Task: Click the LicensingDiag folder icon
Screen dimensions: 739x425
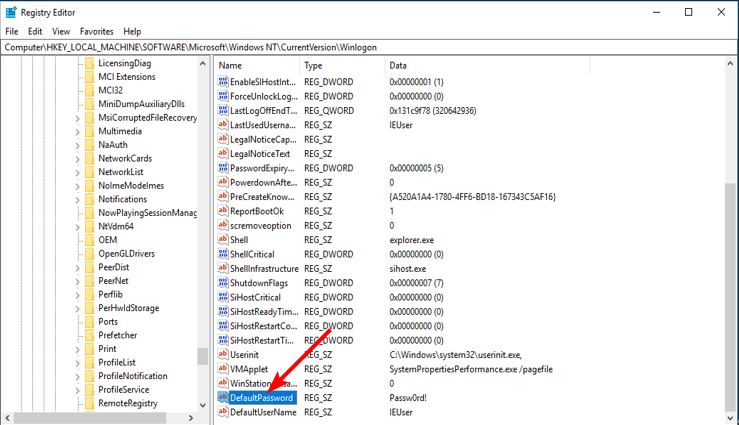Action: pos(90,63)
